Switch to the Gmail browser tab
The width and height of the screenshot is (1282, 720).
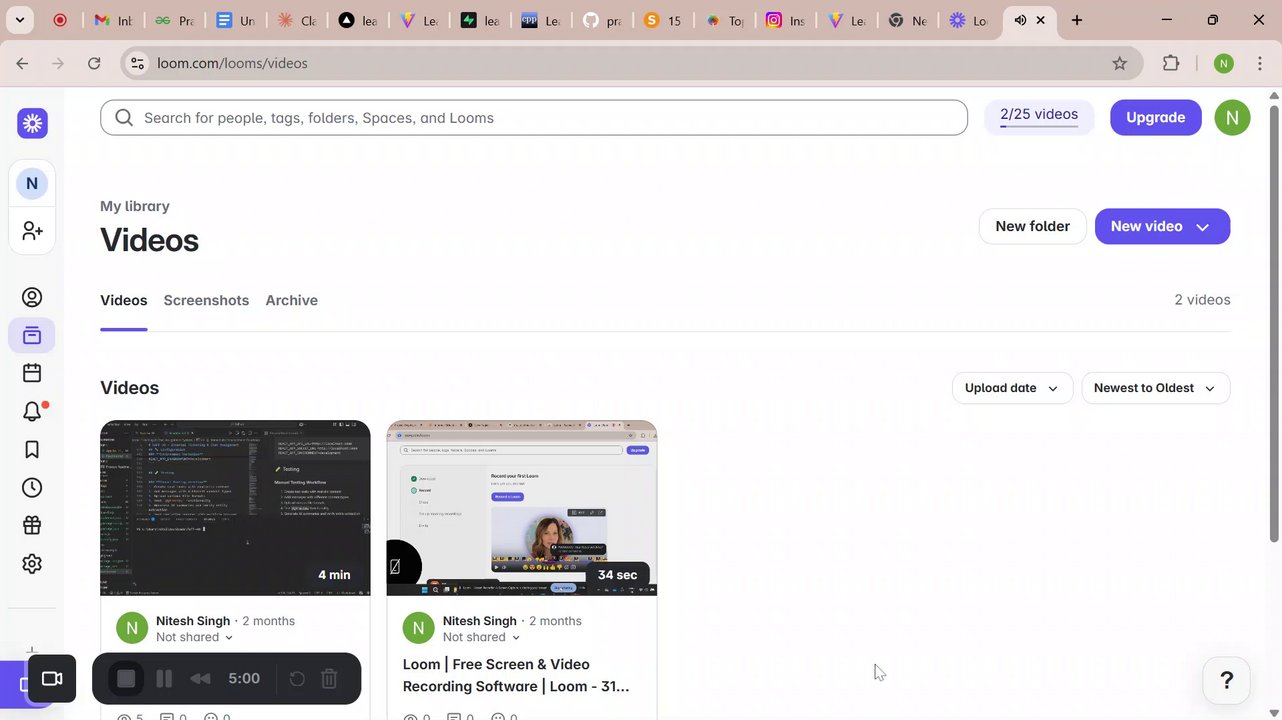[112, 20]
